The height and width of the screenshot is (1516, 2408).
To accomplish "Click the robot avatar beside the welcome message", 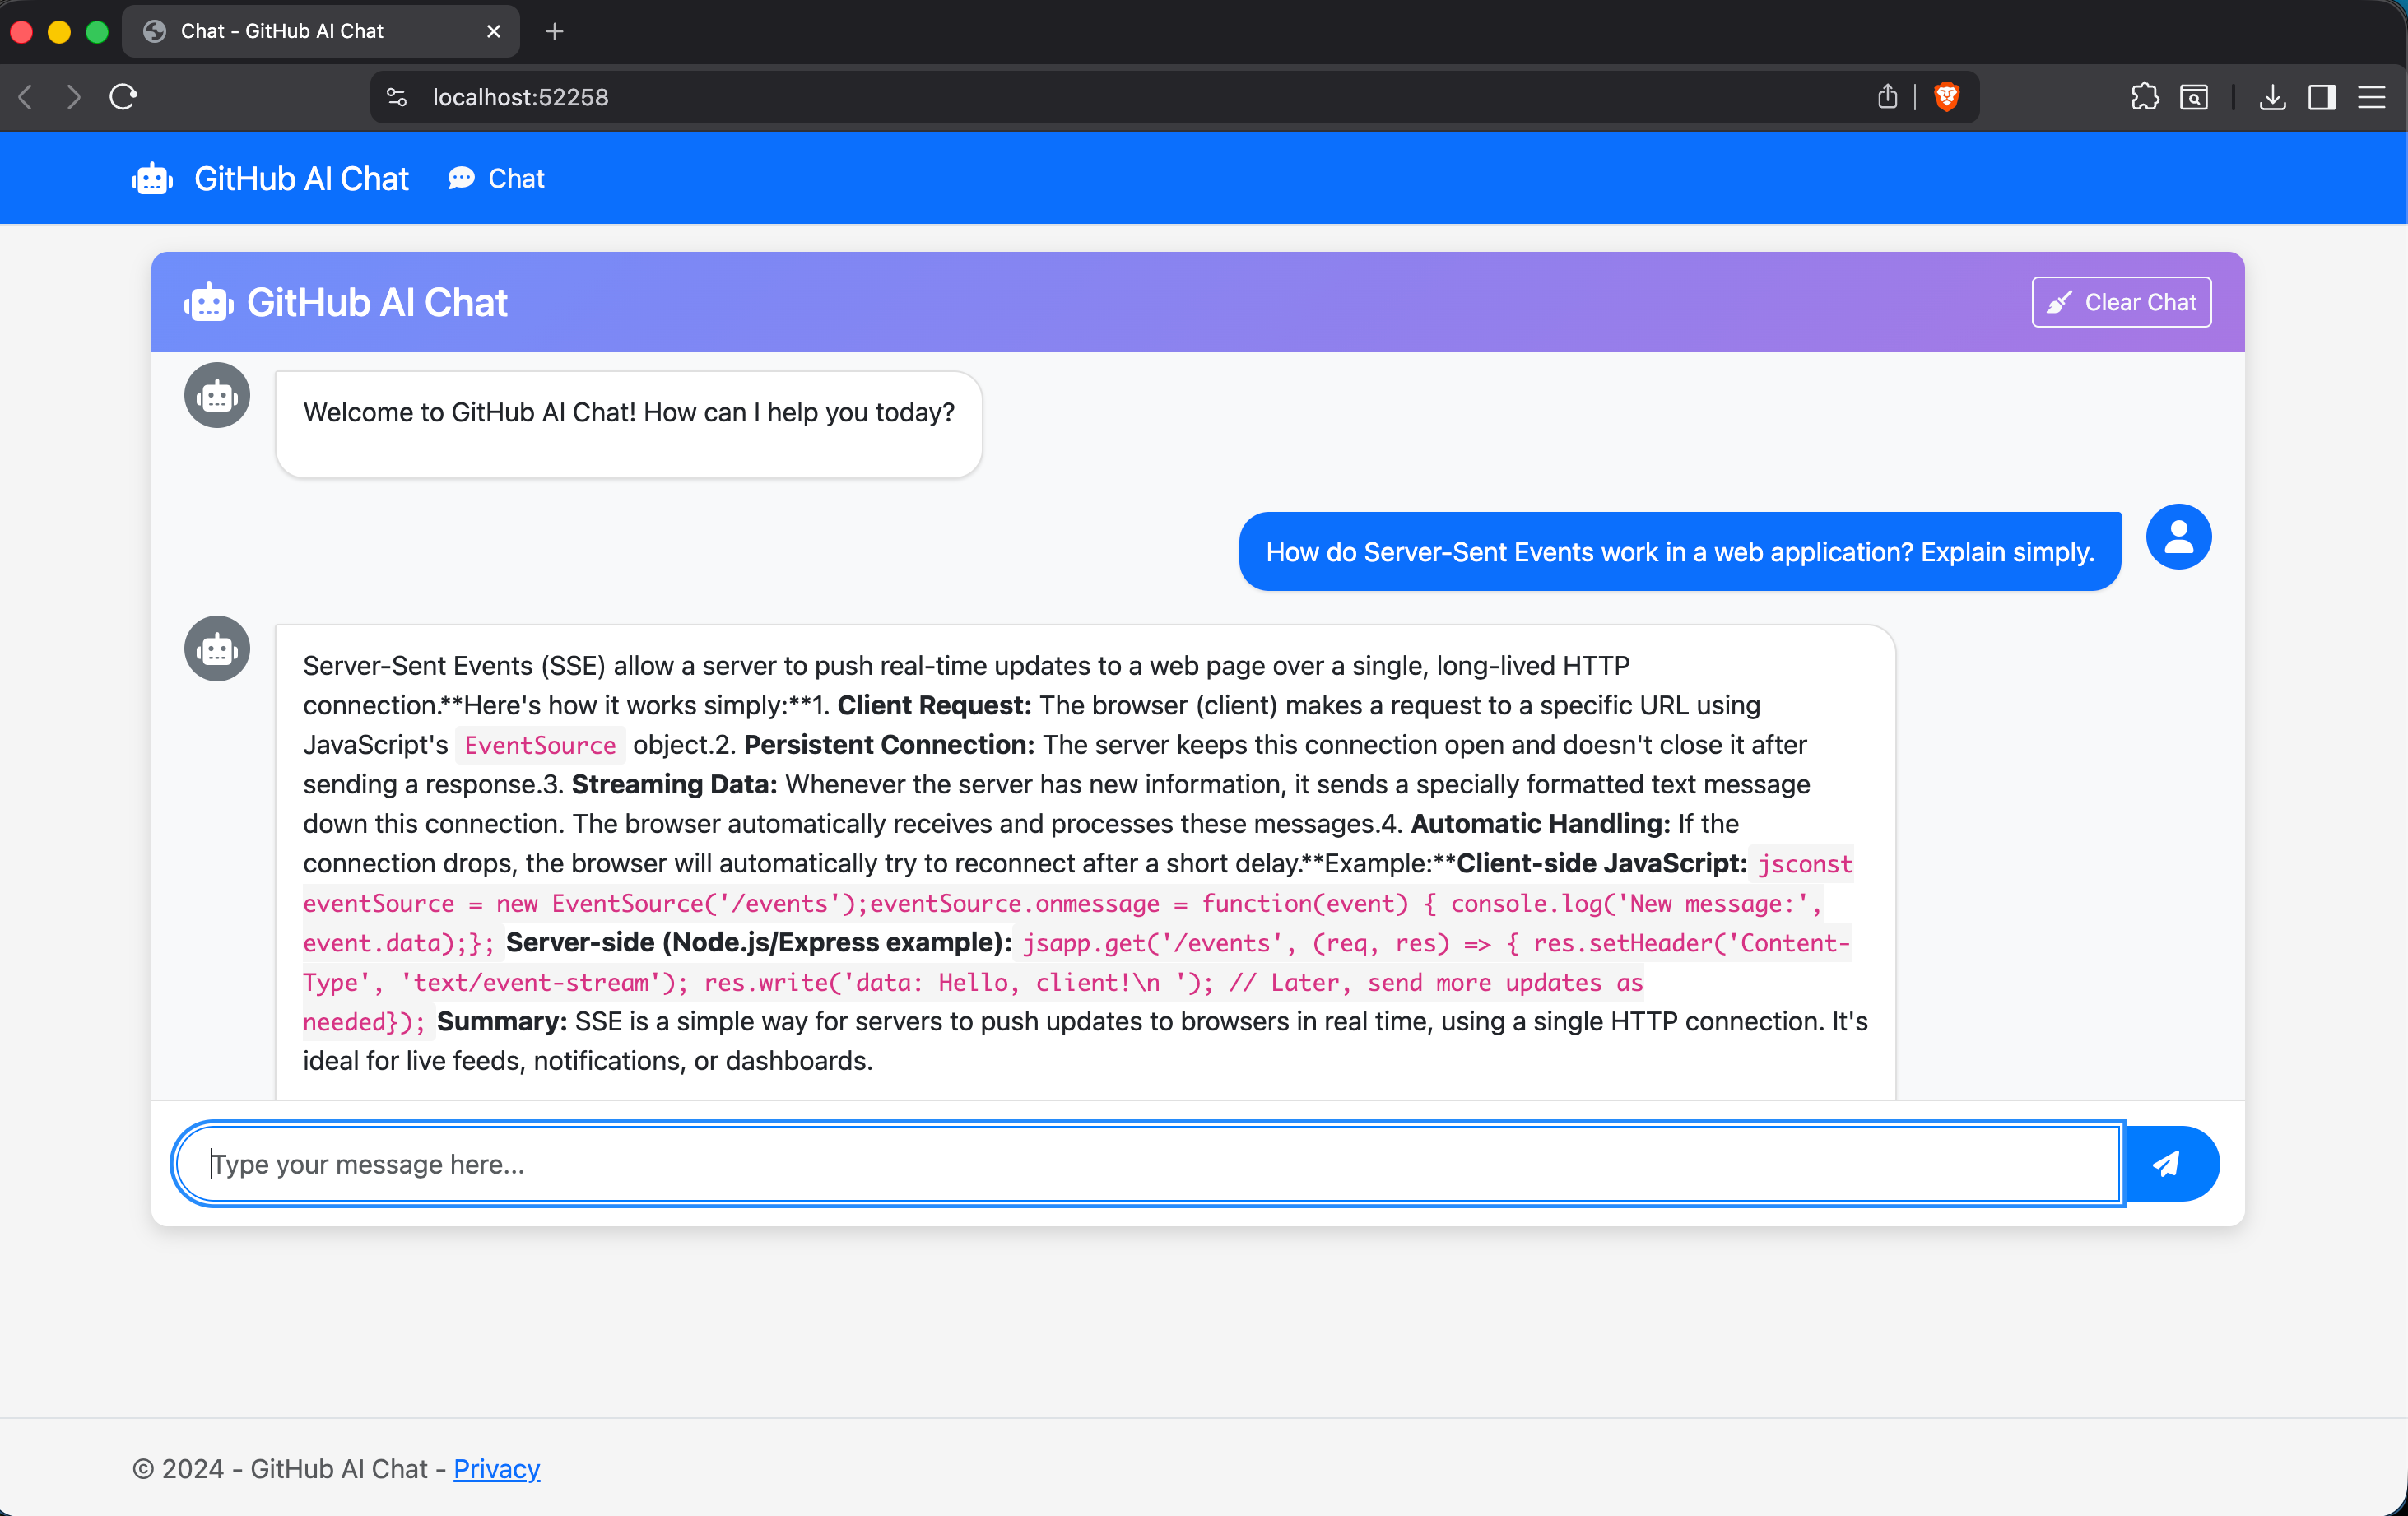I will click(216, 395).
